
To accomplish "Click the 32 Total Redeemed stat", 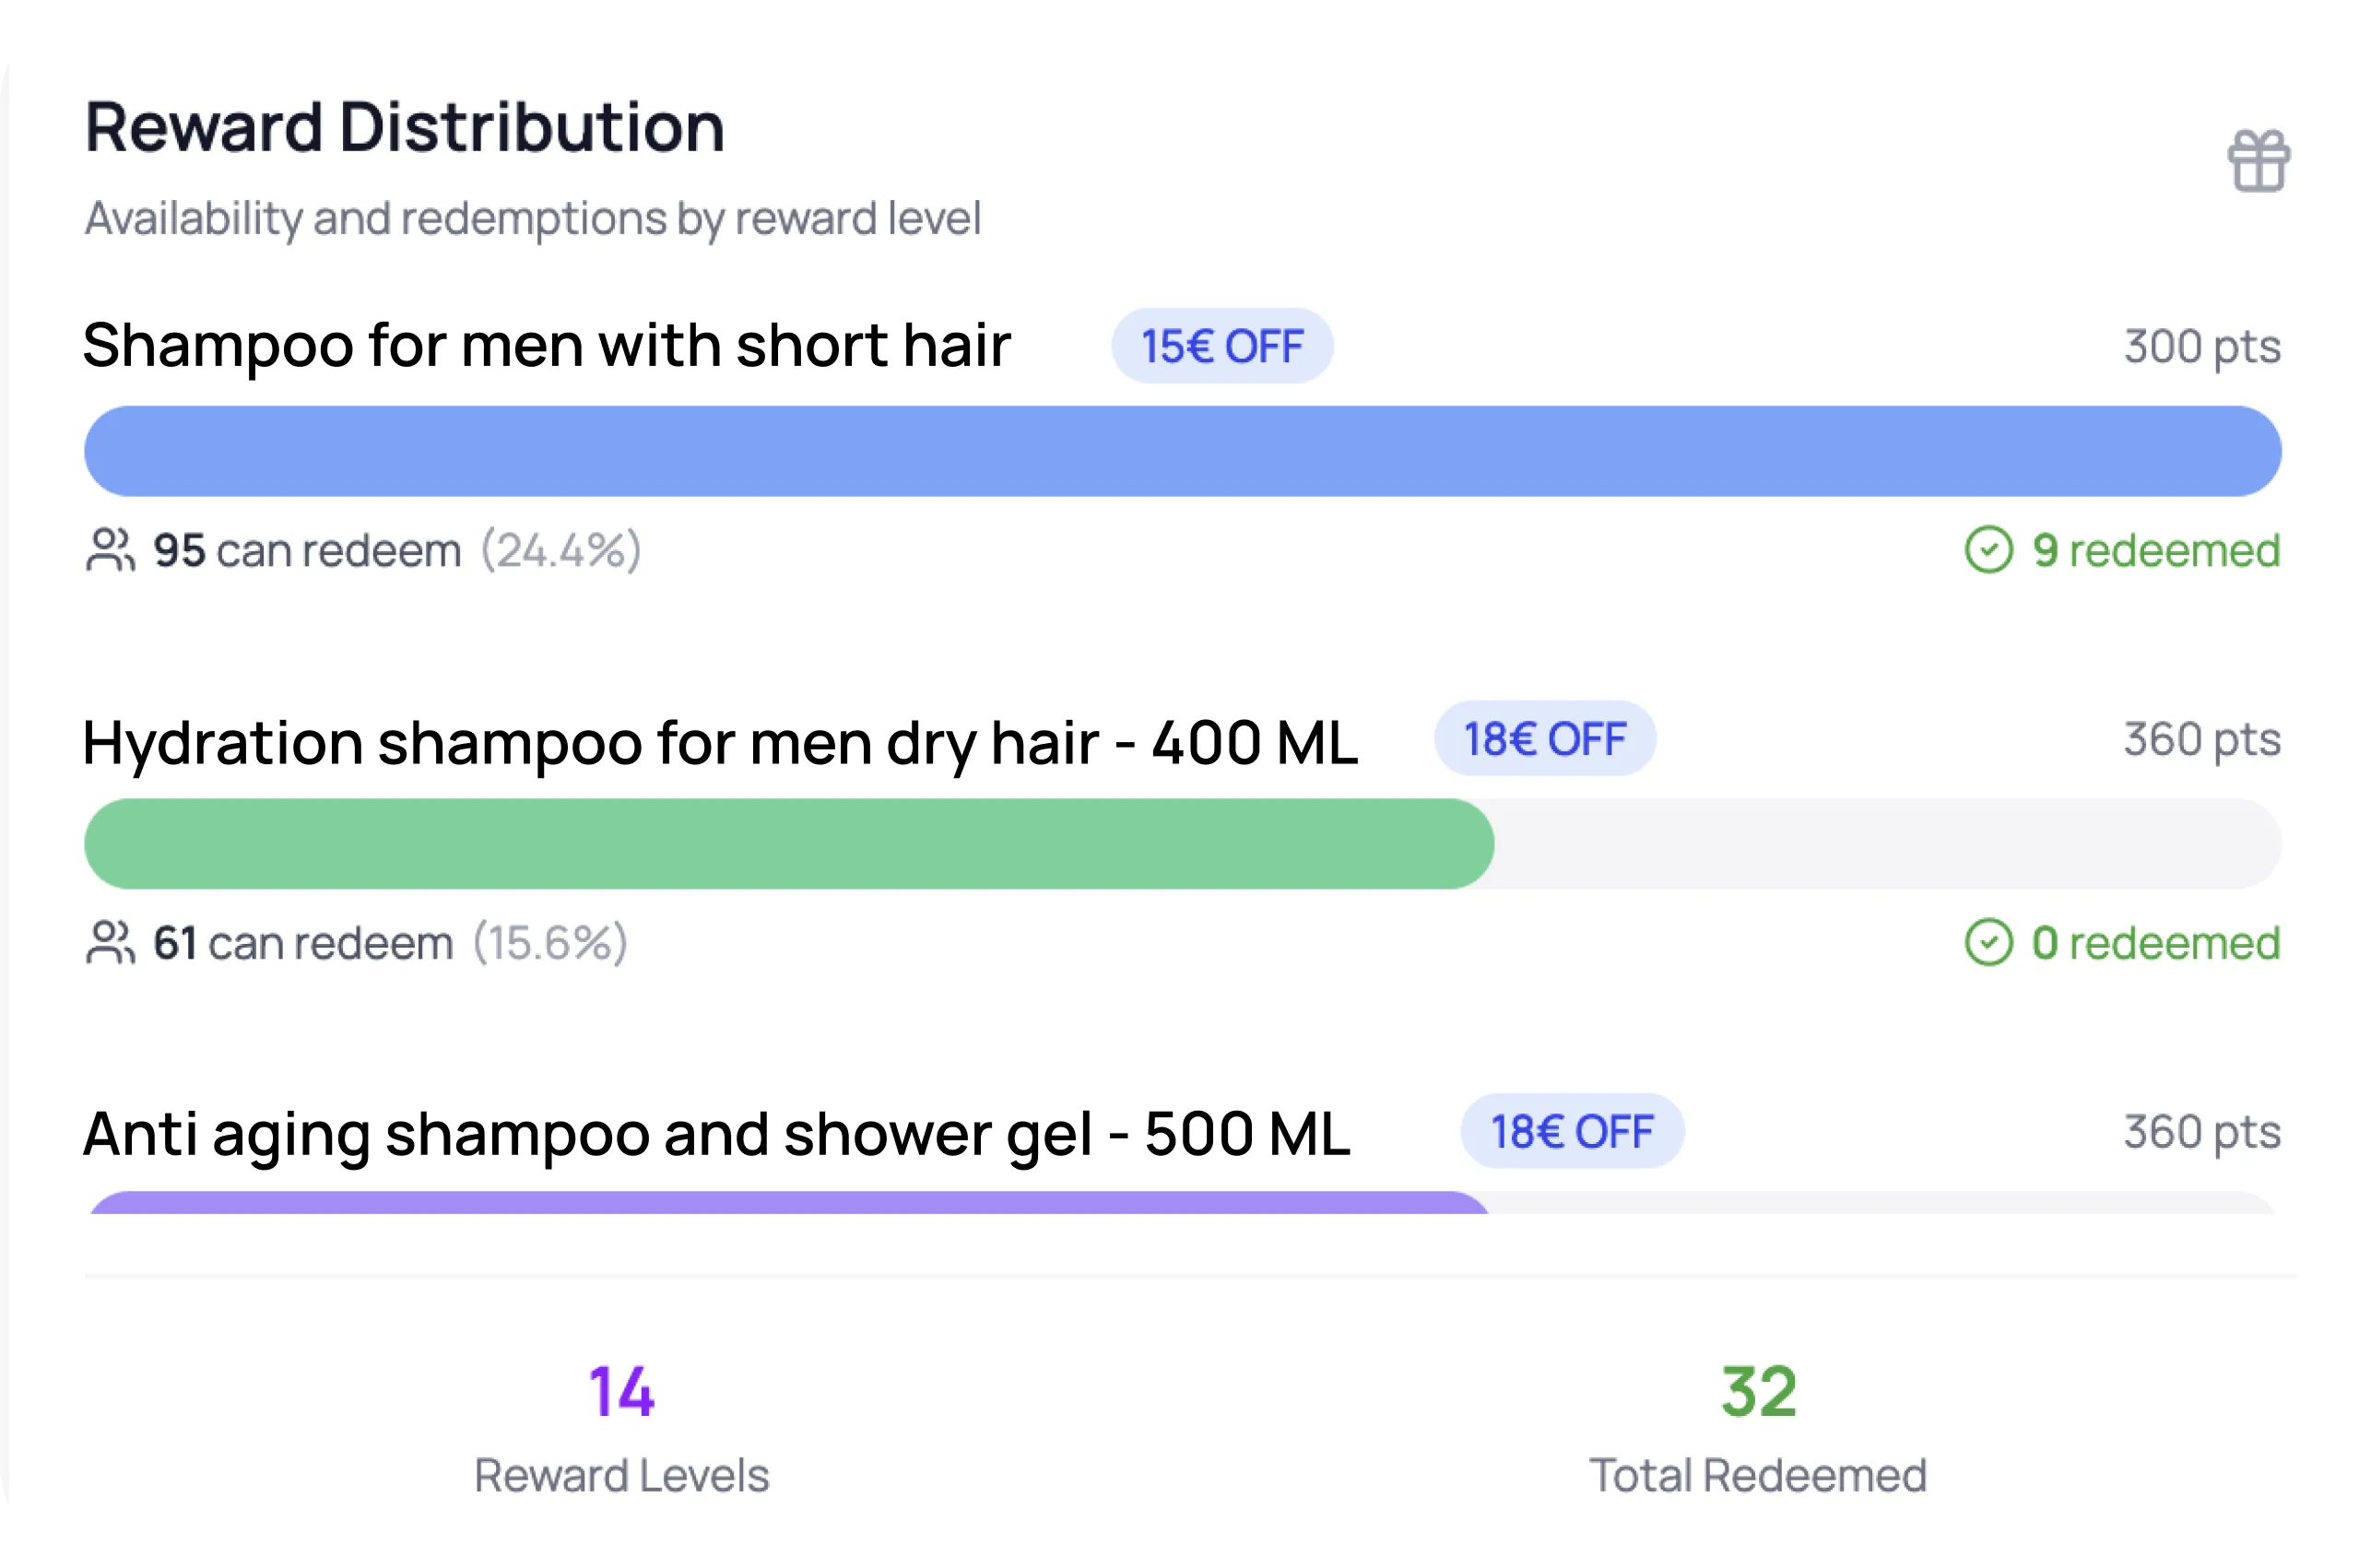I will coord(1758,1428).
